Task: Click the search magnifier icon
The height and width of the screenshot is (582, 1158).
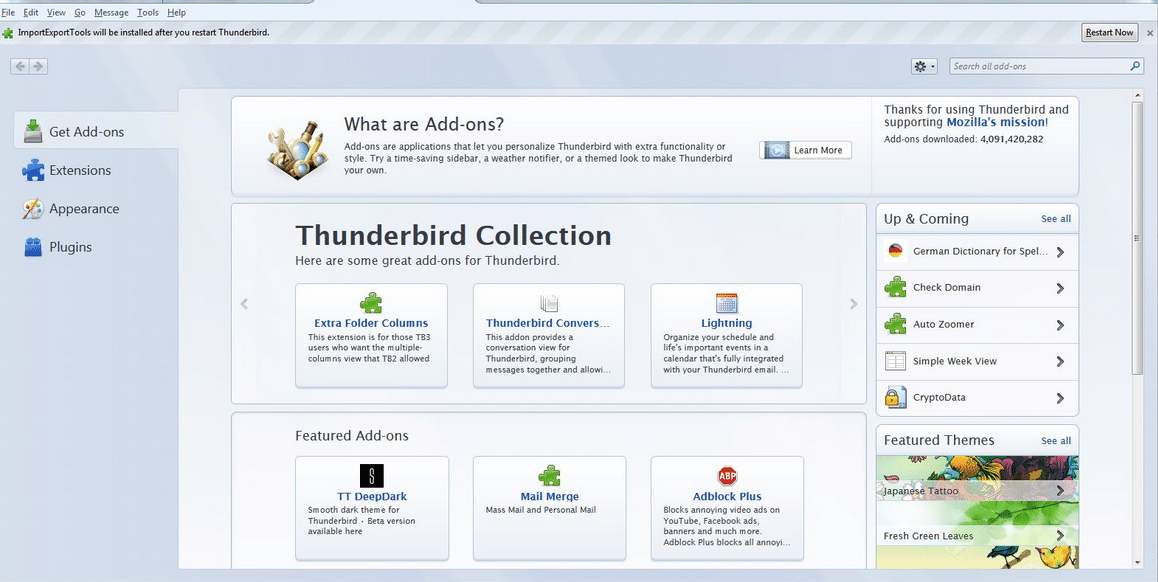Action: [x=1135, y=66]
